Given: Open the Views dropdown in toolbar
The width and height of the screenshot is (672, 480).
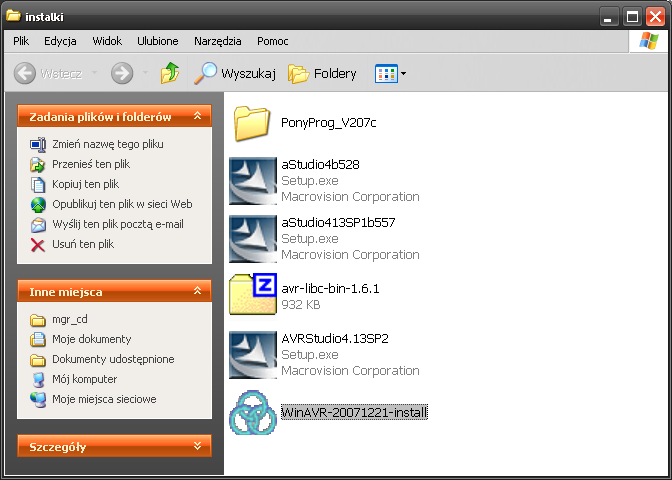Looking at the screenshot, I should coord(390,73).
